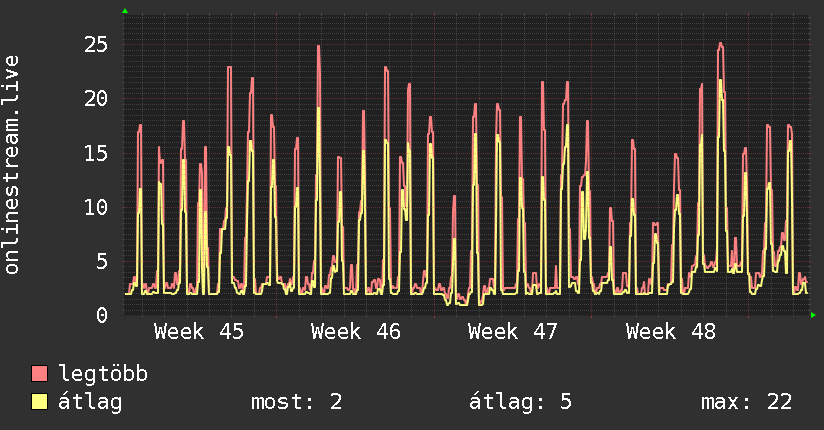Click the 'max: 22' maximum value

click(746, 402)
